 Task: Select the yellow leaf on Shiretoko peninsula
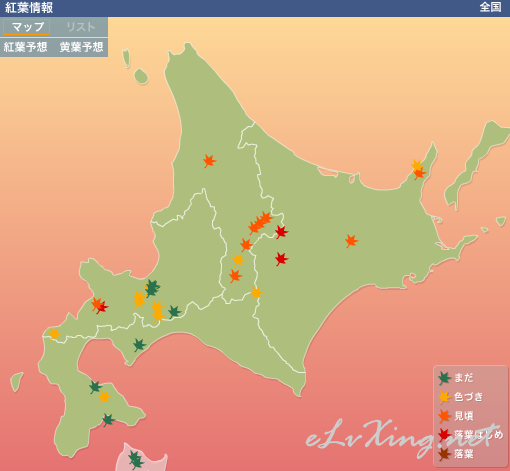coord(417,165)
